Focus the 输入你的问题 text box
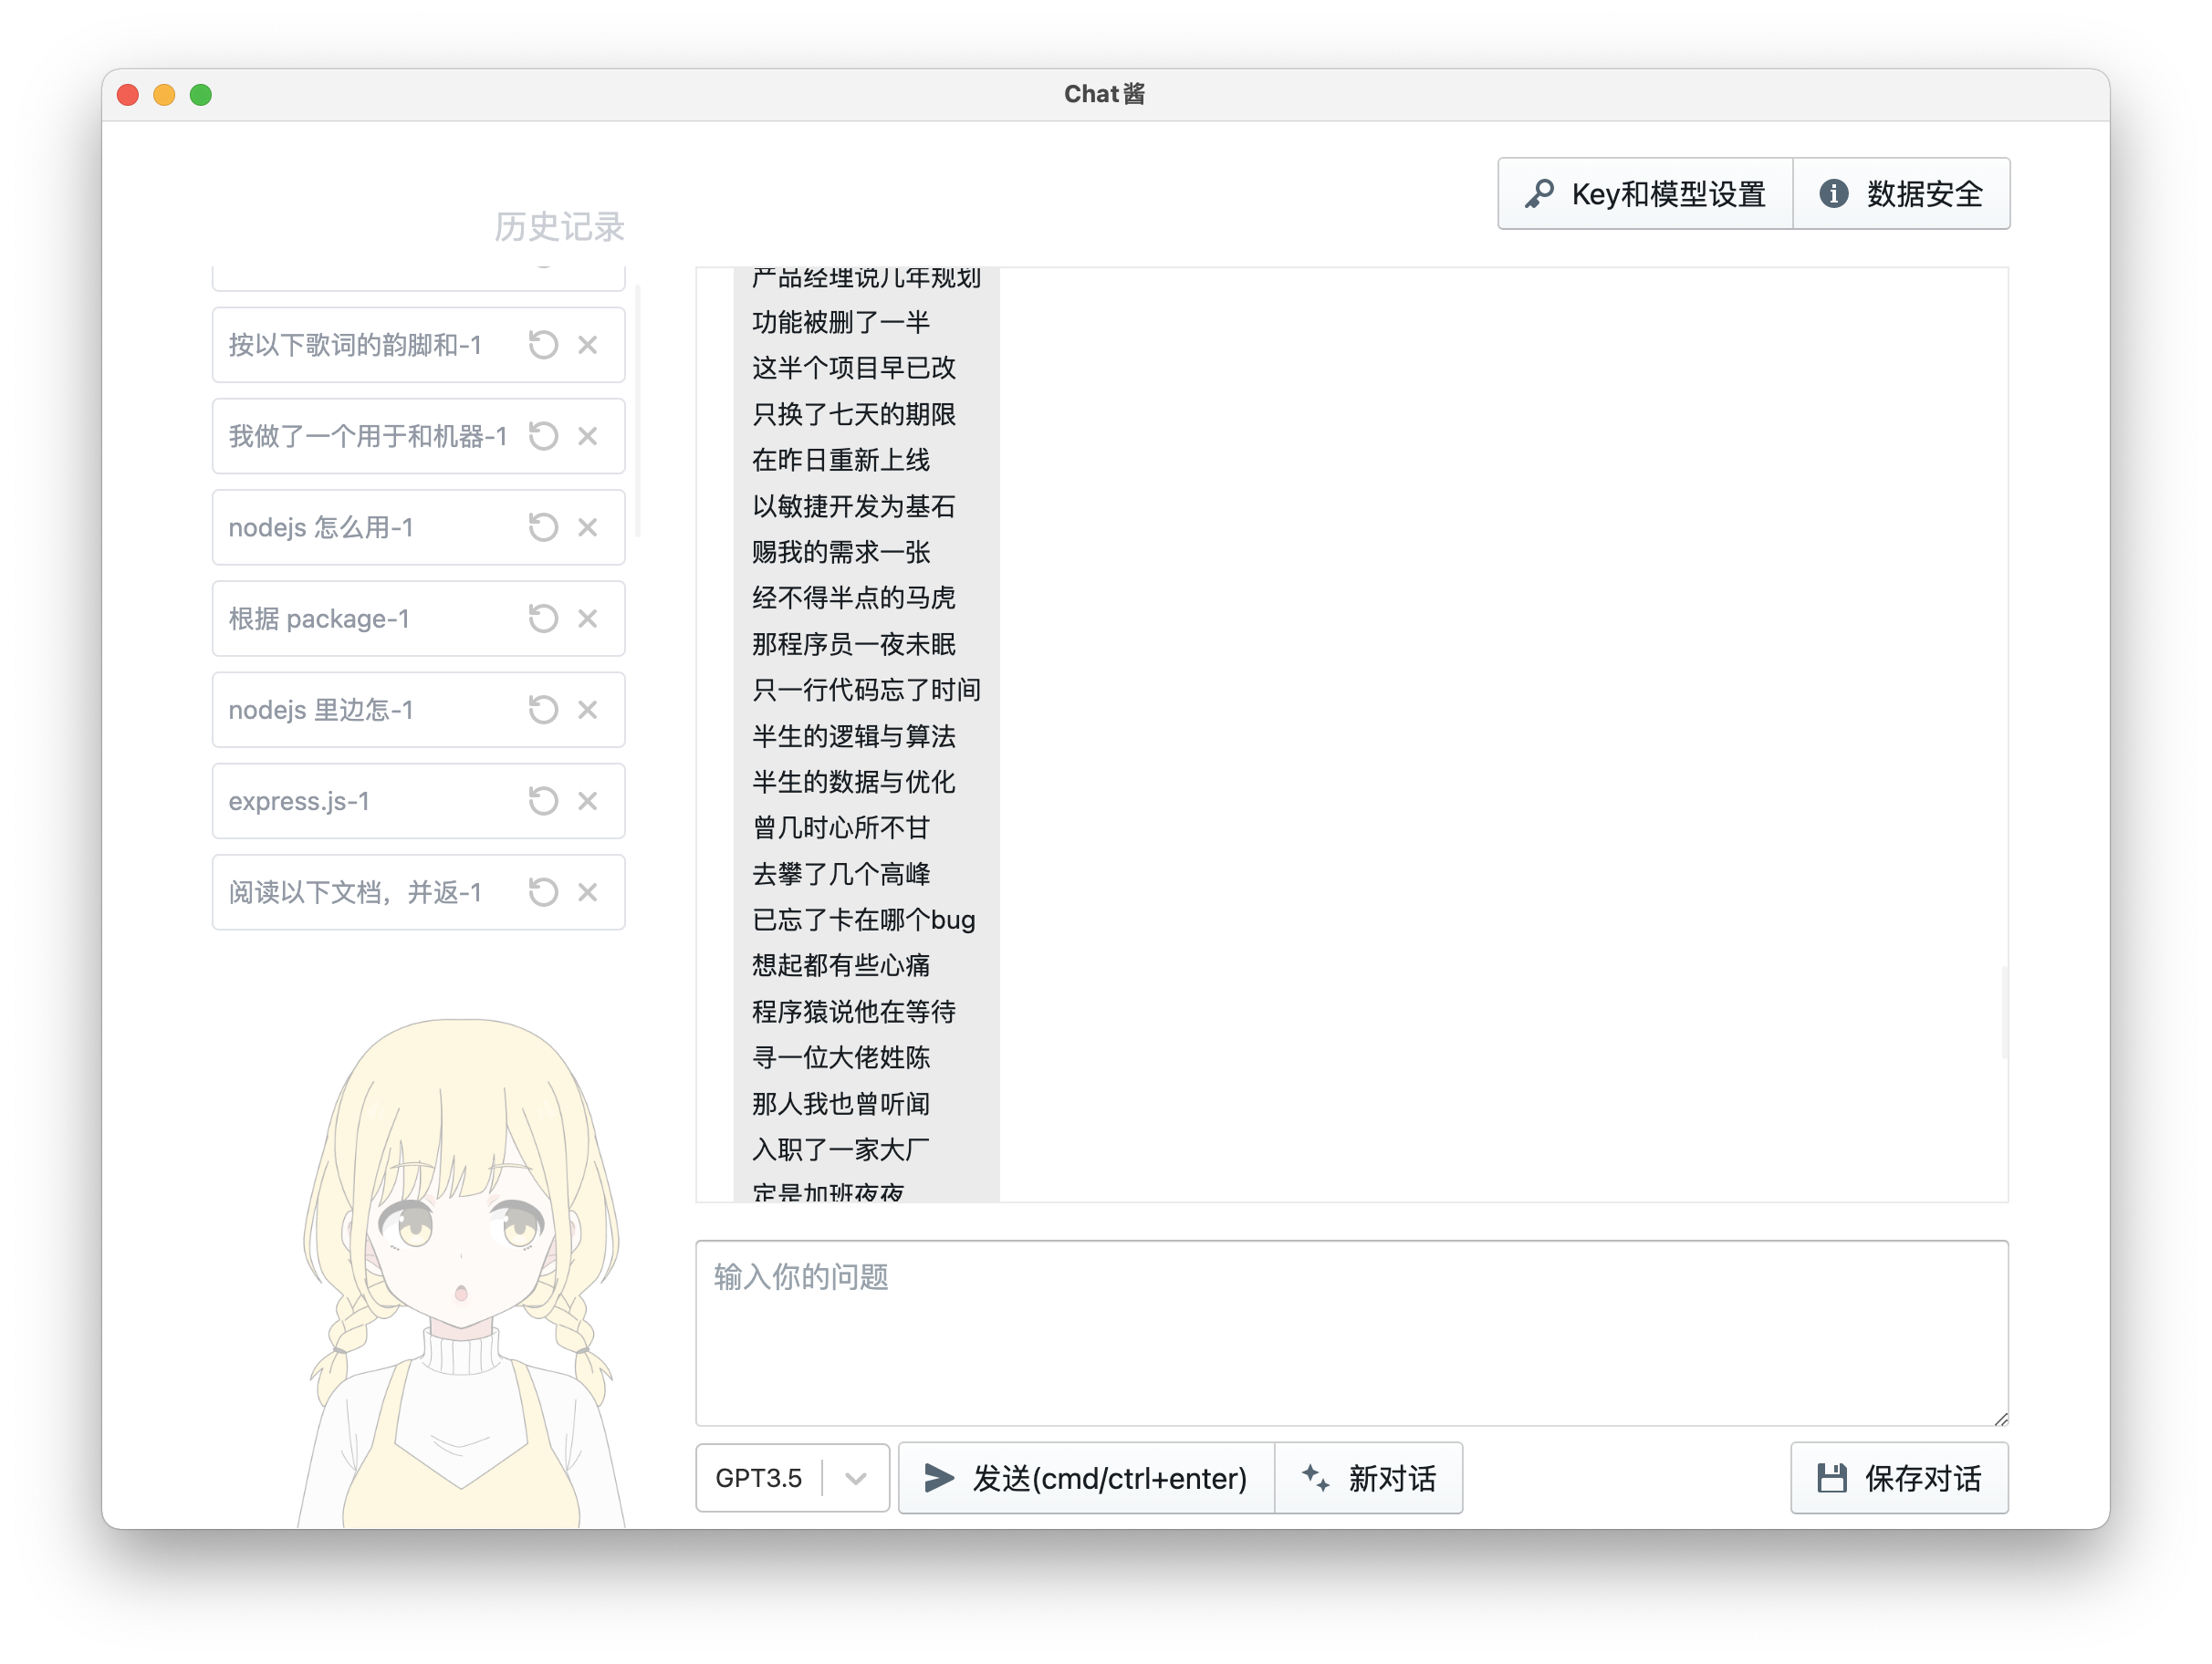Viewport: 2212px width, 1664px height. (x=1351, y=1332)
